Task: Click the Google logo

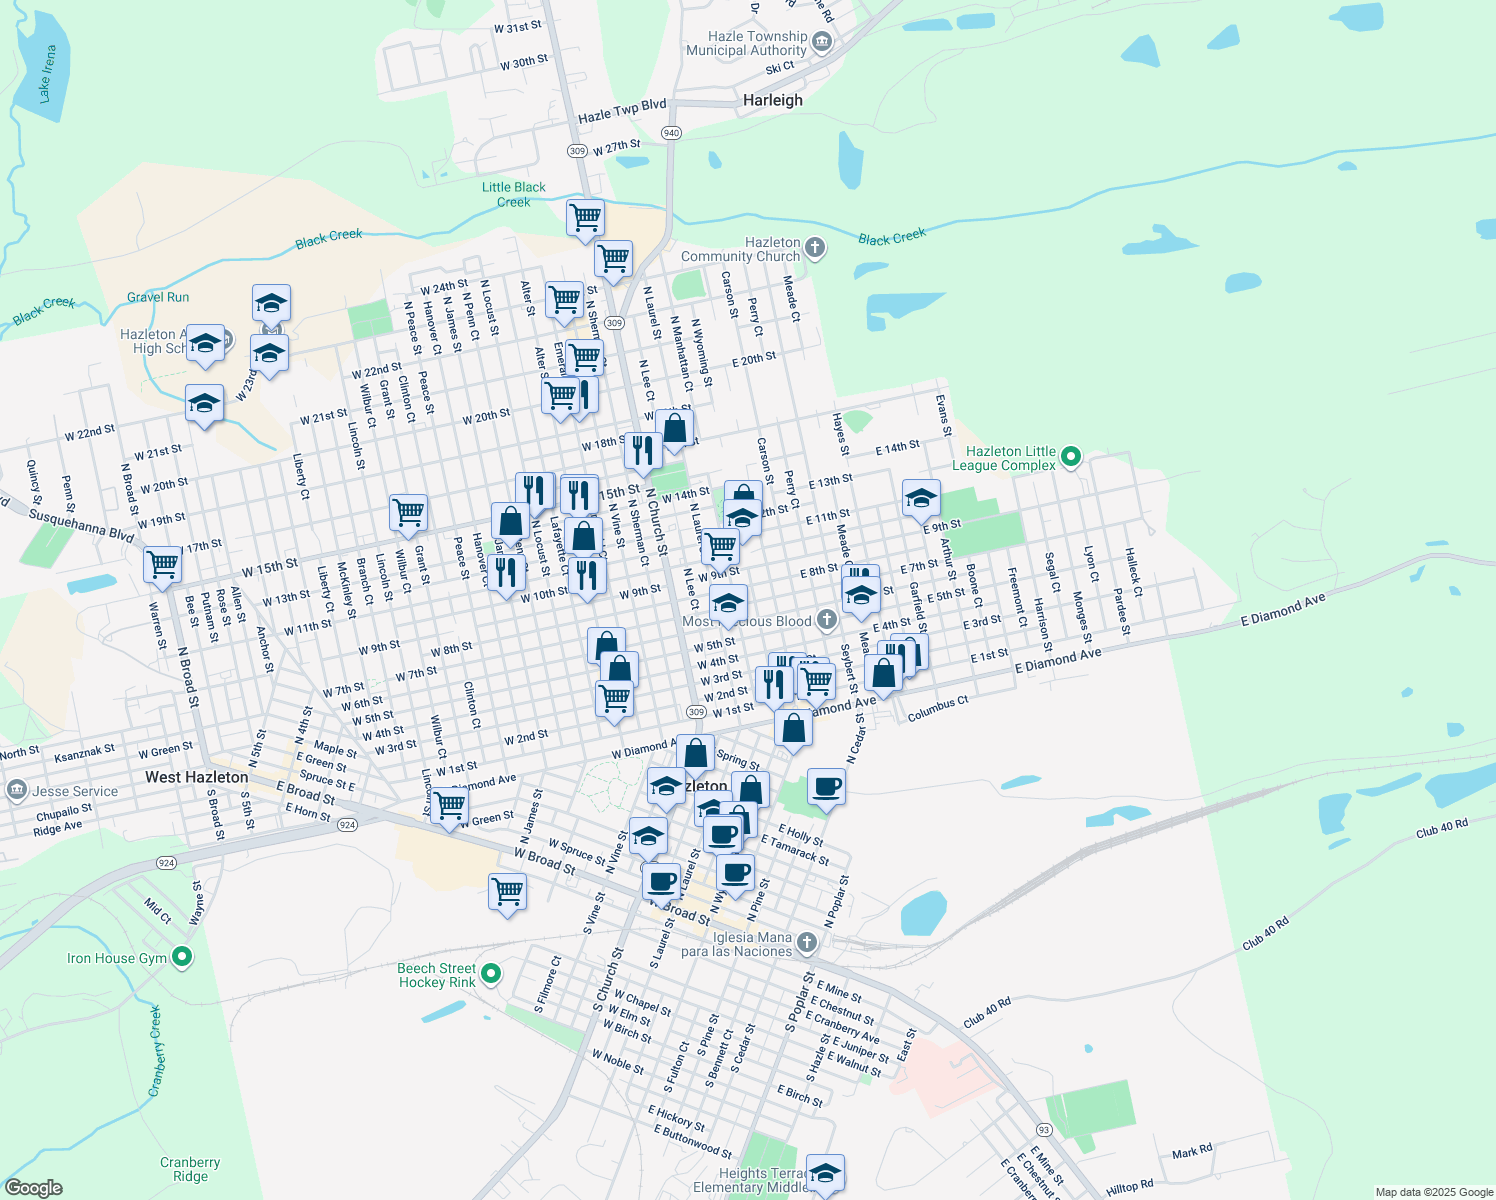Action: tap(32, 1188)
